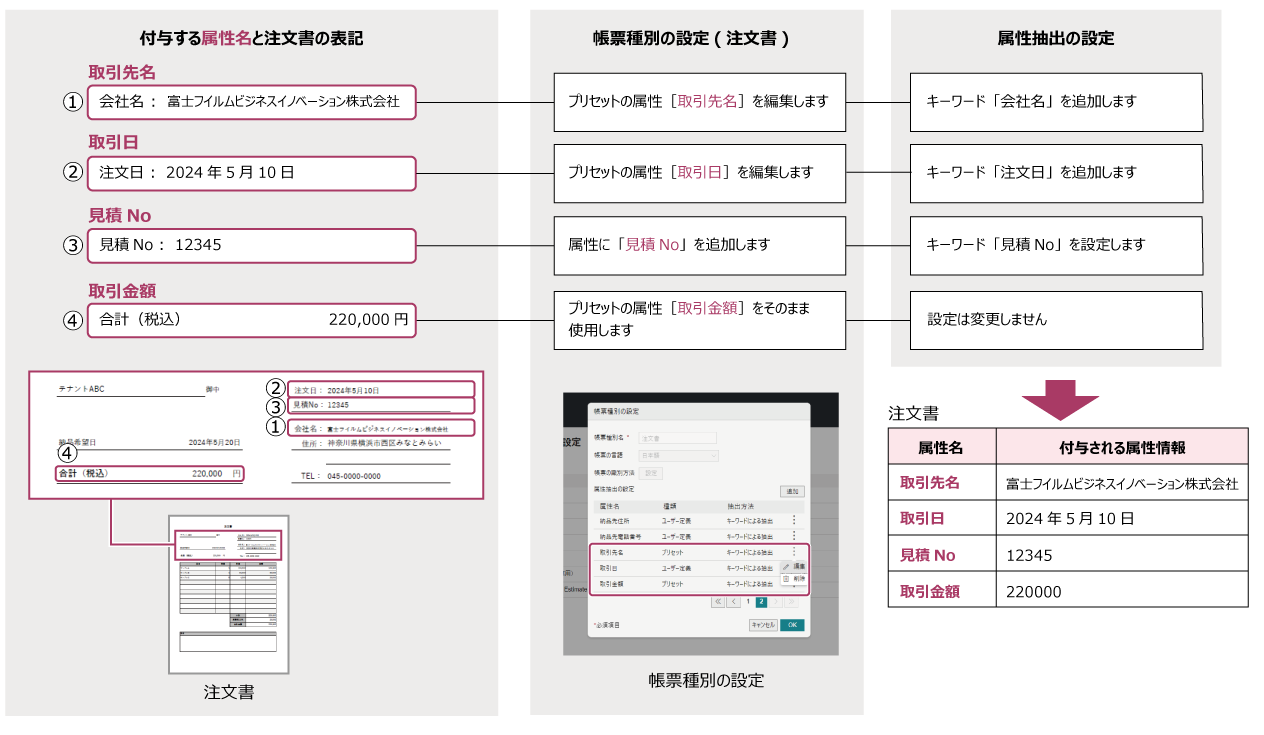Screen dimensions: 1264x735
Task: Click 富士フイルムビジネスイノベーション株式会社 cell in result table
Action: click(x=1122, y=483)
